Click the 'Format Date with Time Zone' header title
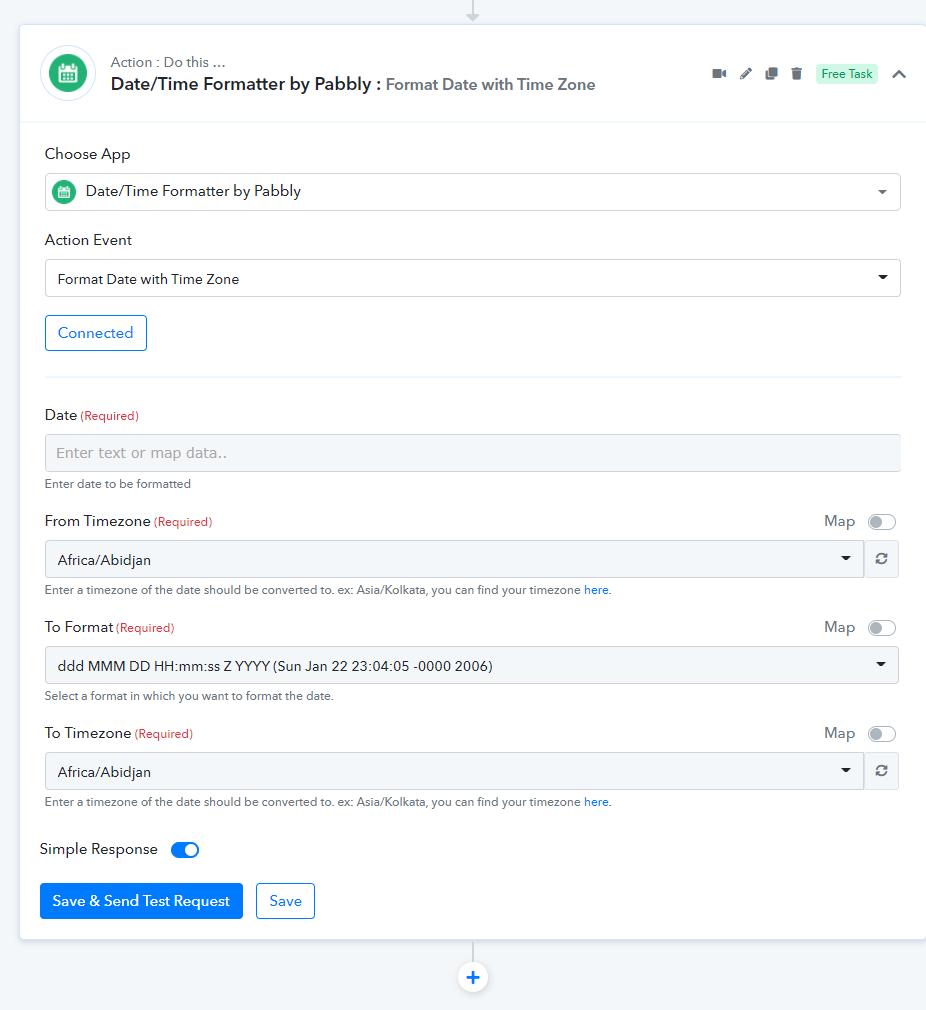 pyautogui.click(x=490, y=84)
